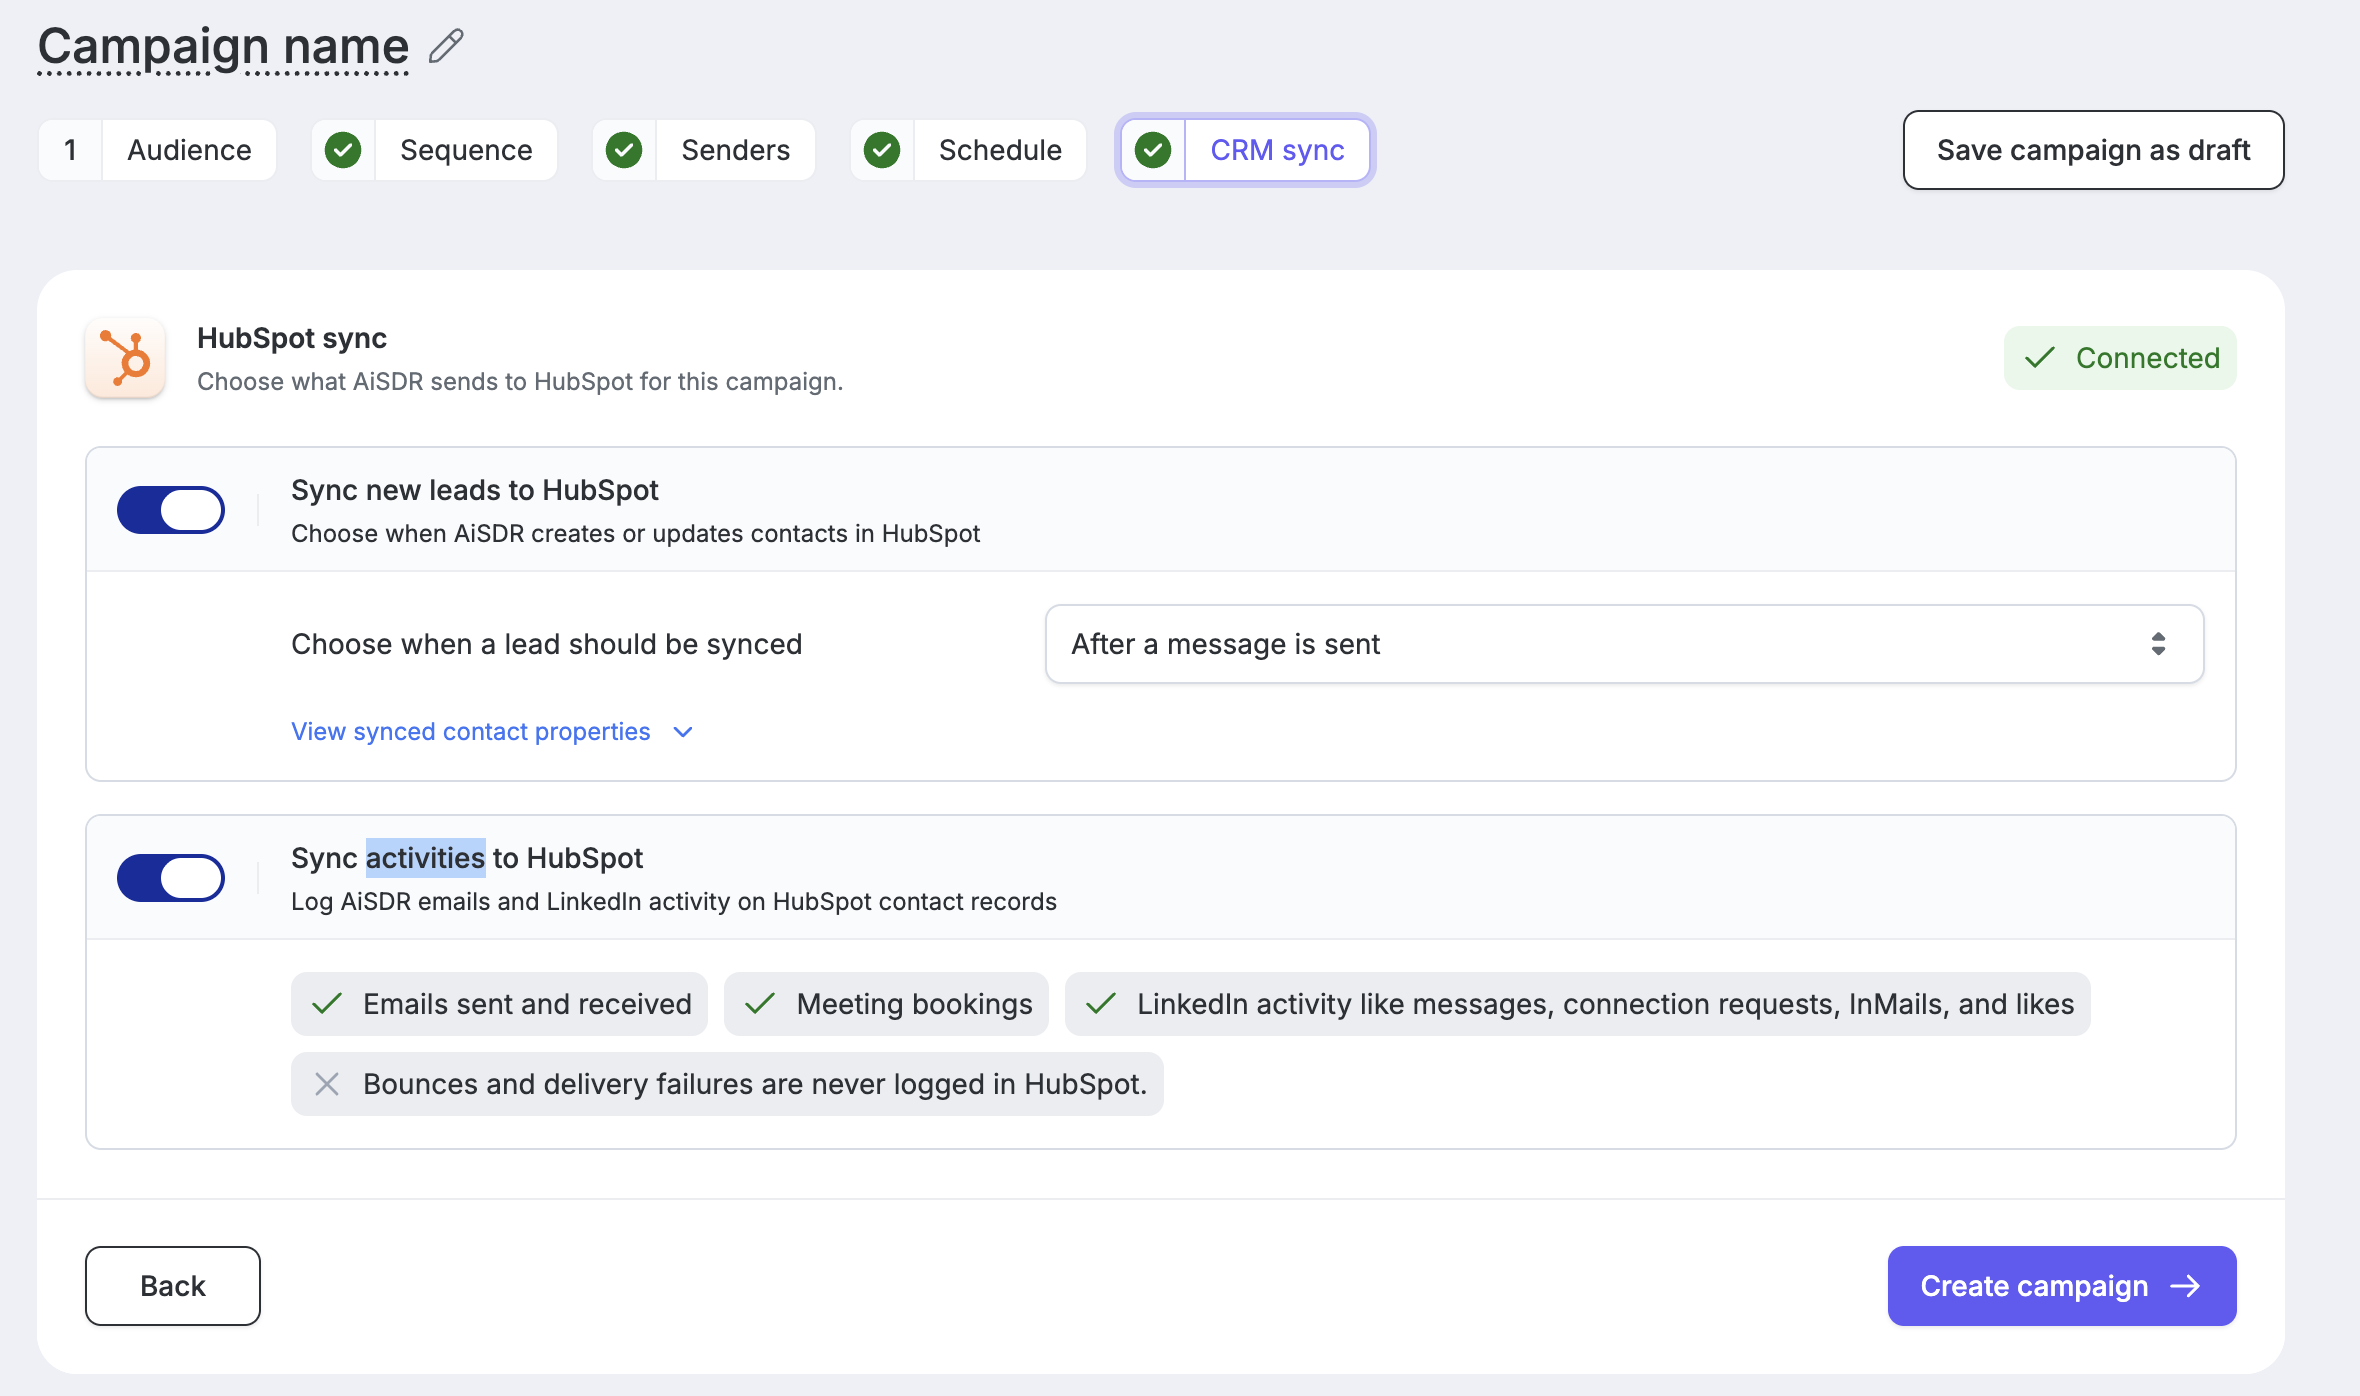Click the pencil edit icon beside Campaign name
Image resolution: width=2360 pixels, height=1396 pixels.
point(446,46)
